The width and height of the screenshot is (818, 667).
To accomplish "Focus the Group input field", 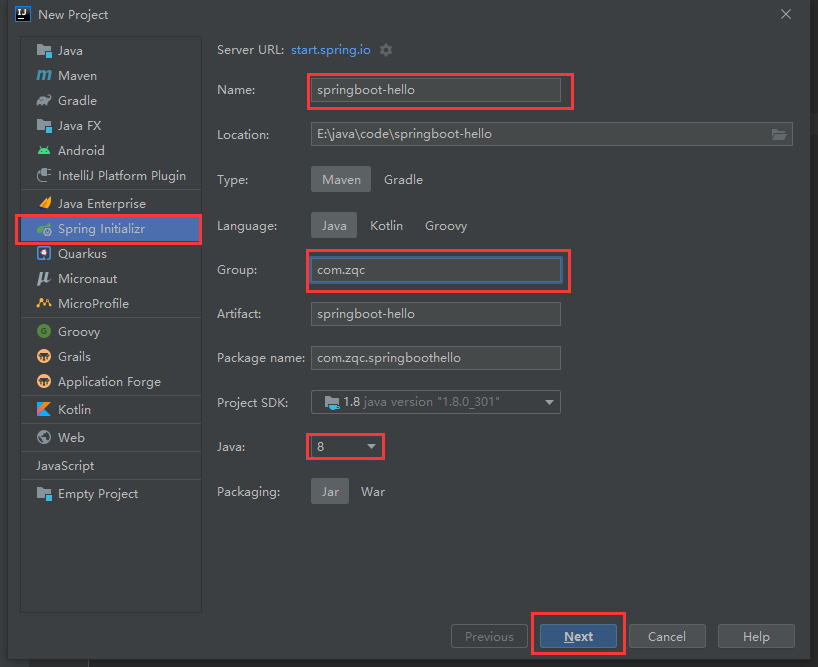I will point(436,270).
